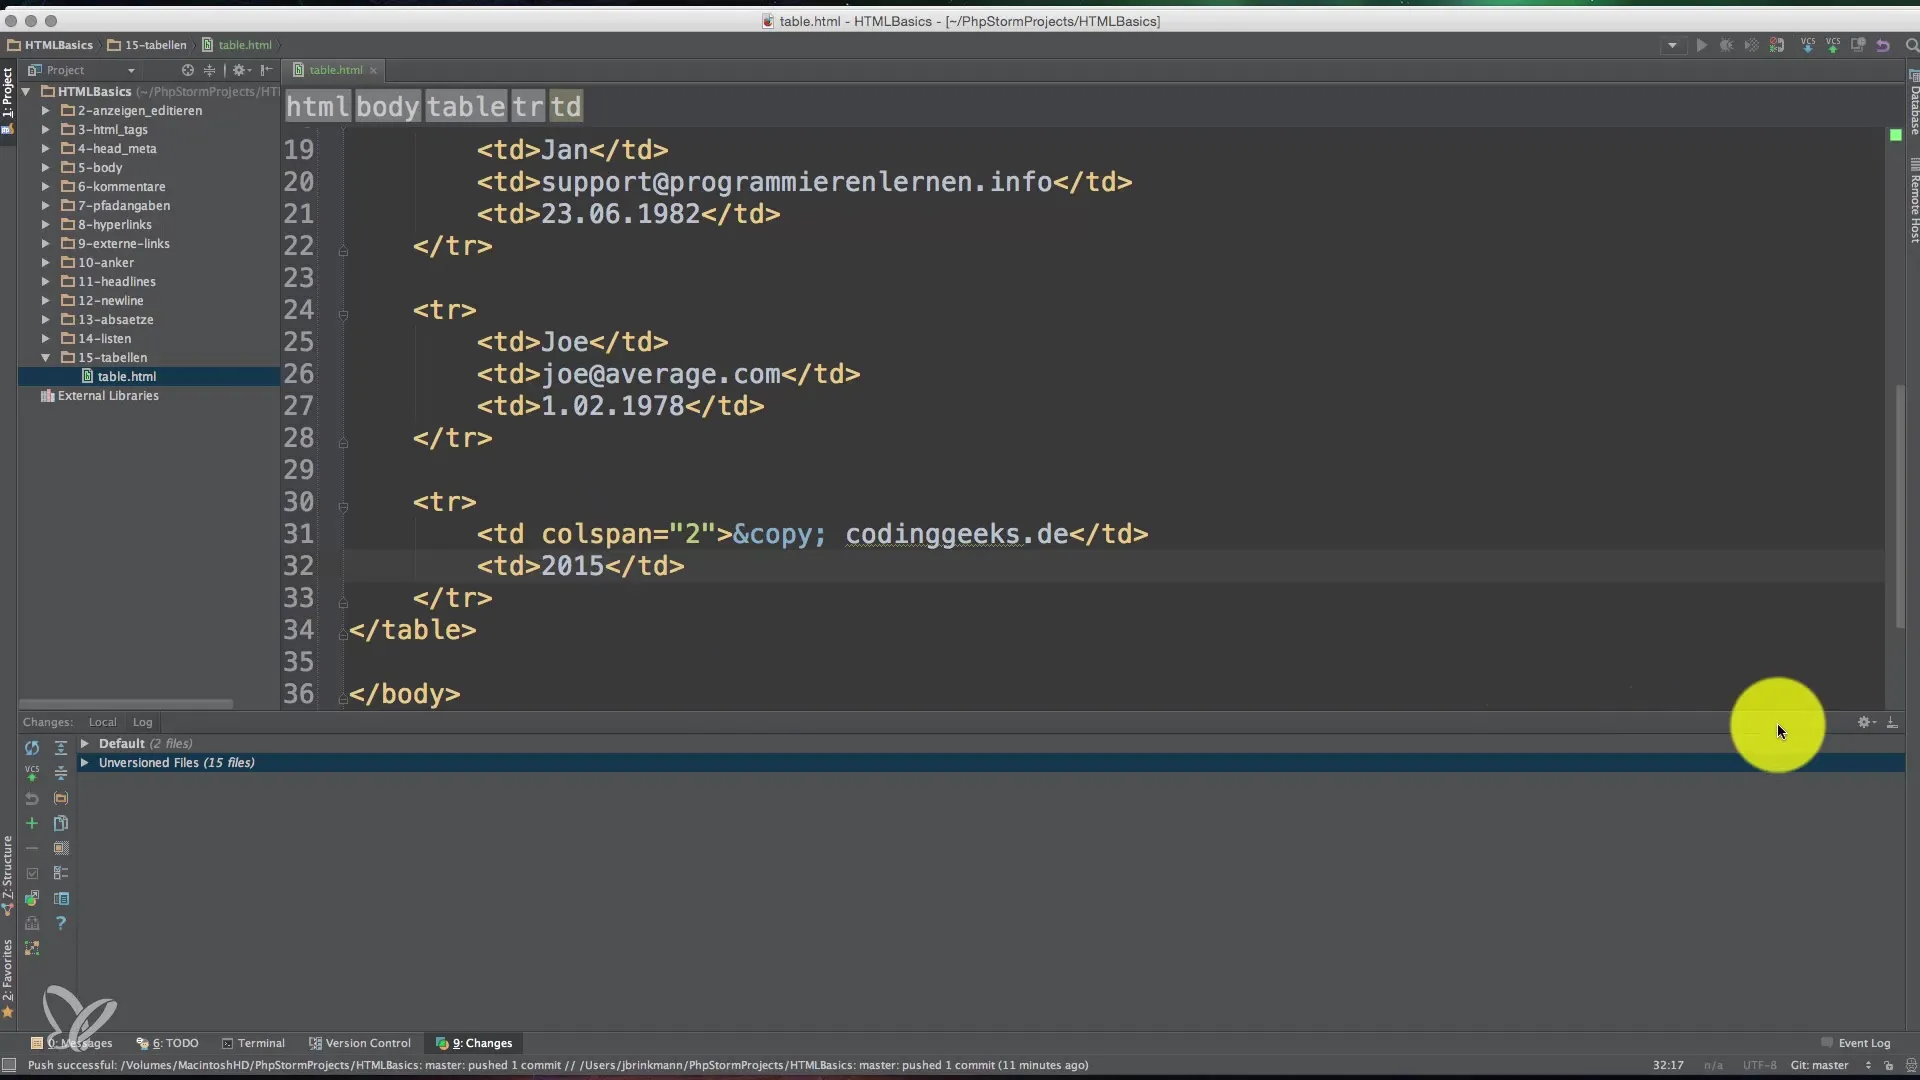Create new changelist with green plus

coord(32,823)
